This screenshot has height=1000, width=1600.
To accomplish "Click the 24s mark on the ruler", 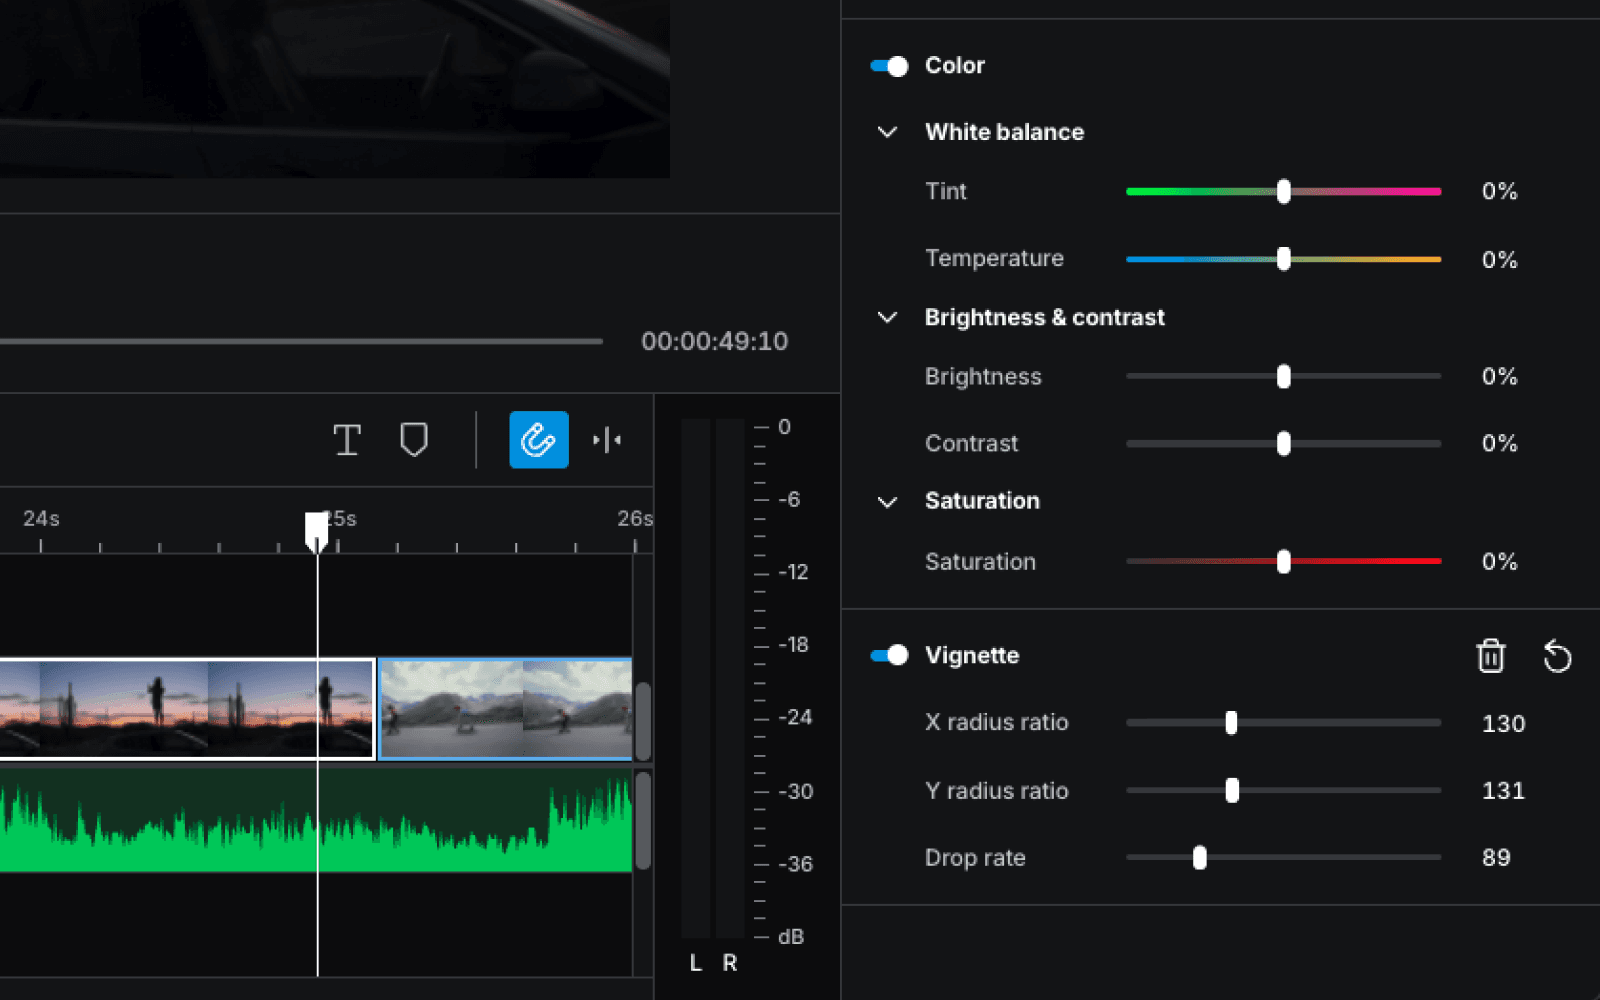I will 41,518.
